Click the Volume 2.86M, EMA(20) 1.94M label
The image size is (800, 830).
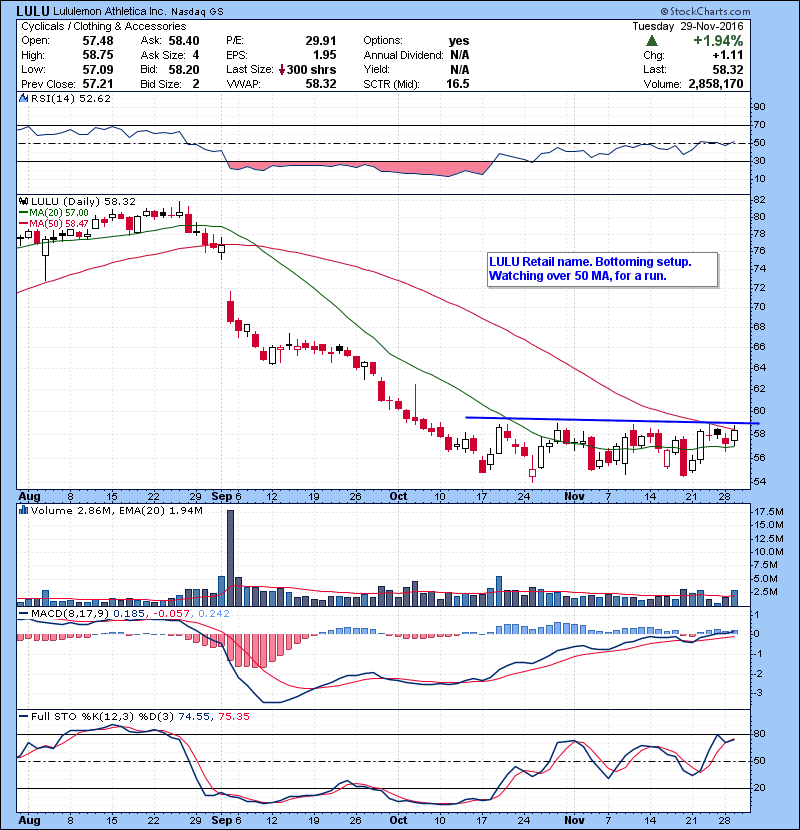[x=116, y=510]
